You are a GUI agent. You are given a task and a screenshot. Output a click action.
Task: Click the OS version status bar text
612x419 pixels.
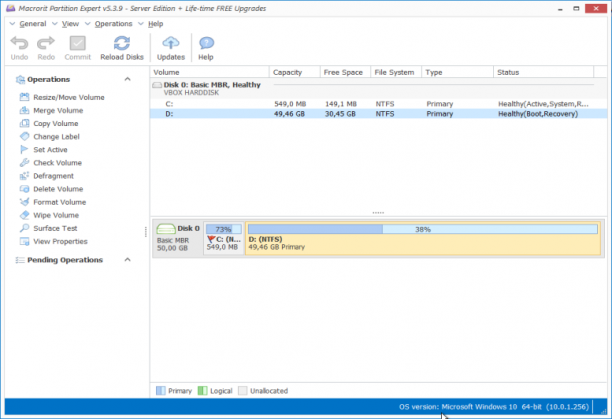(494, 407)
